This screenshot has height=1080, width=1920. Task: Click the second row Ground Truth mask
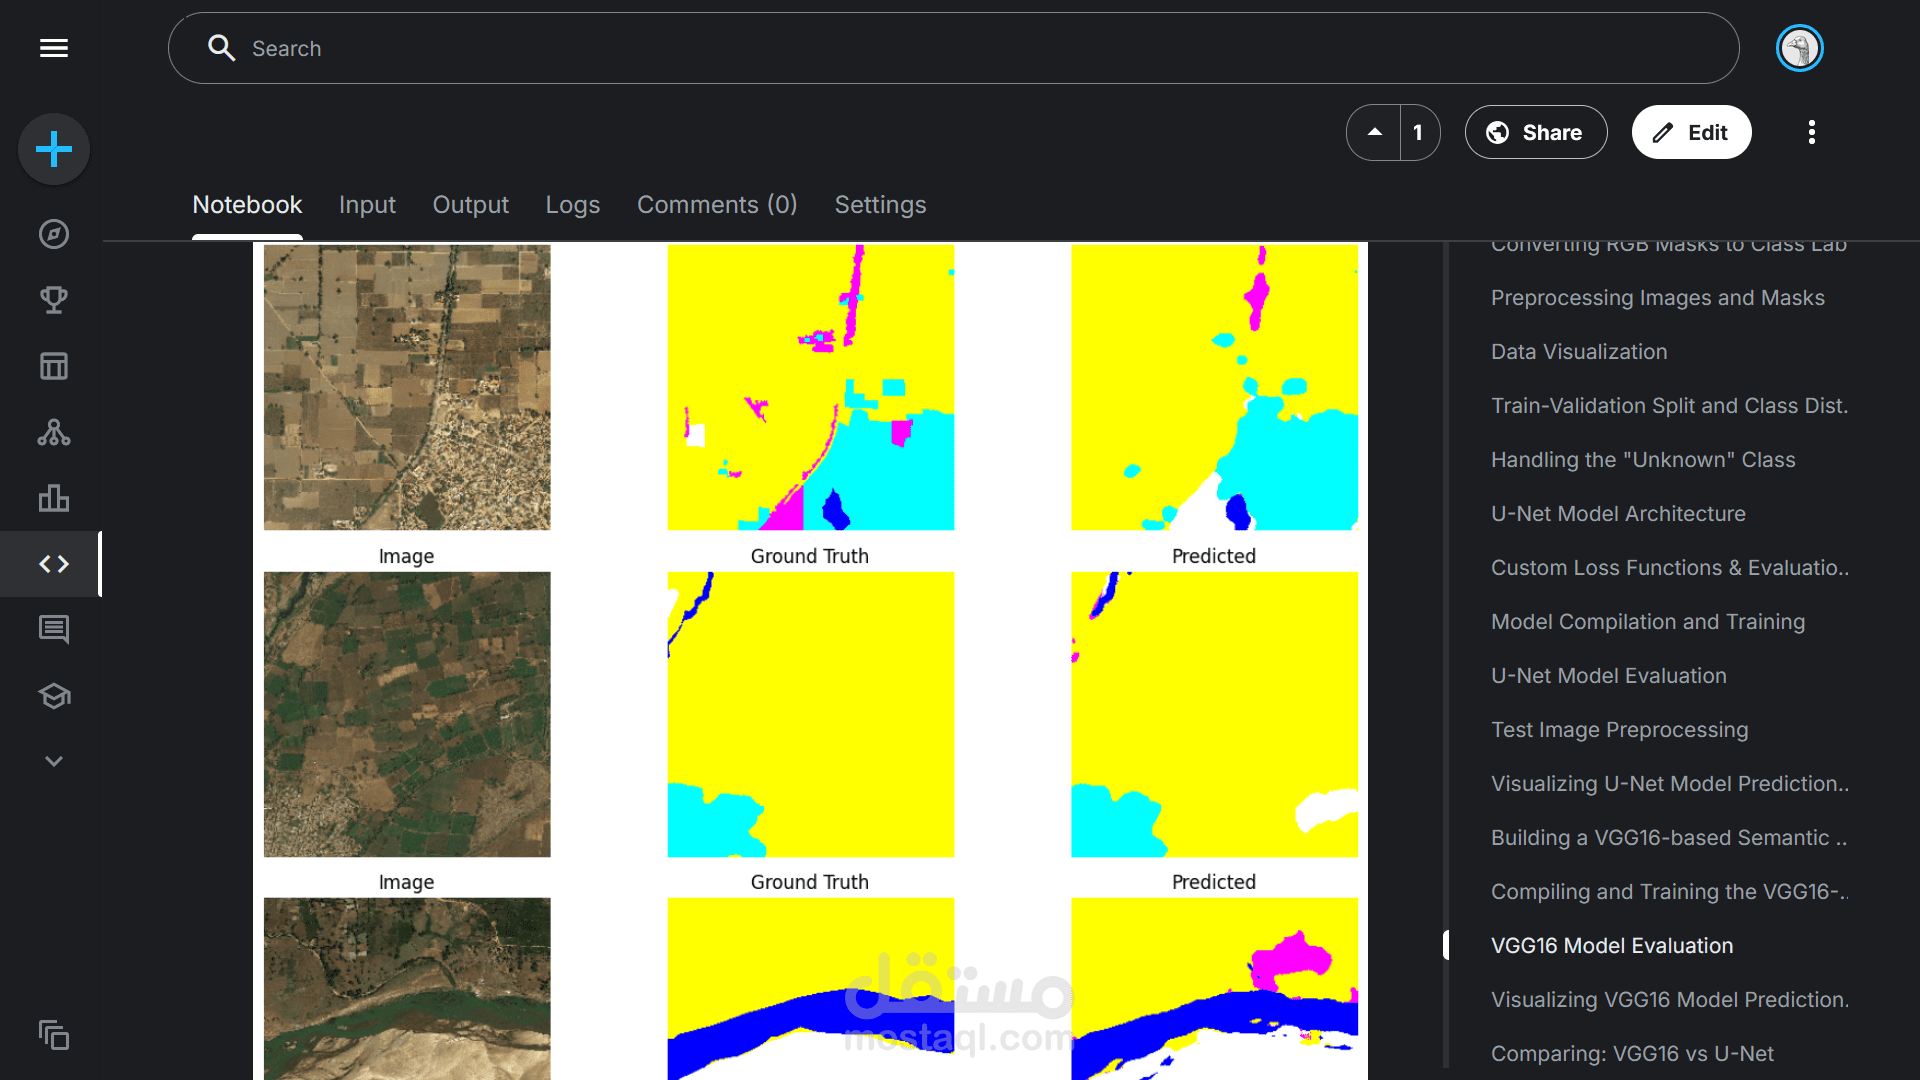pyautogui.click(x=811, y=714)
